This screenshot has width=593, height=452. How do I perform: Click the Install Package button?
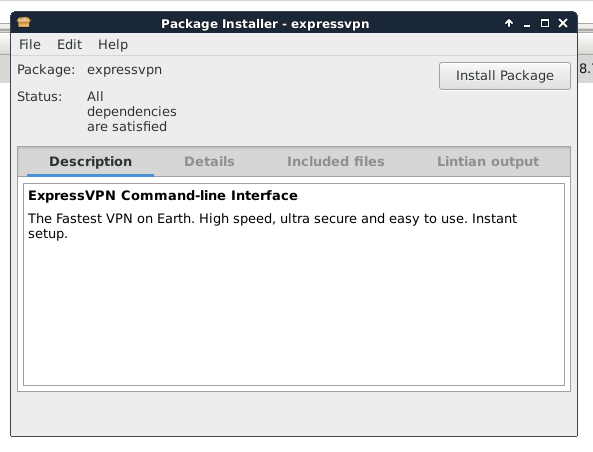coord(505,76)
